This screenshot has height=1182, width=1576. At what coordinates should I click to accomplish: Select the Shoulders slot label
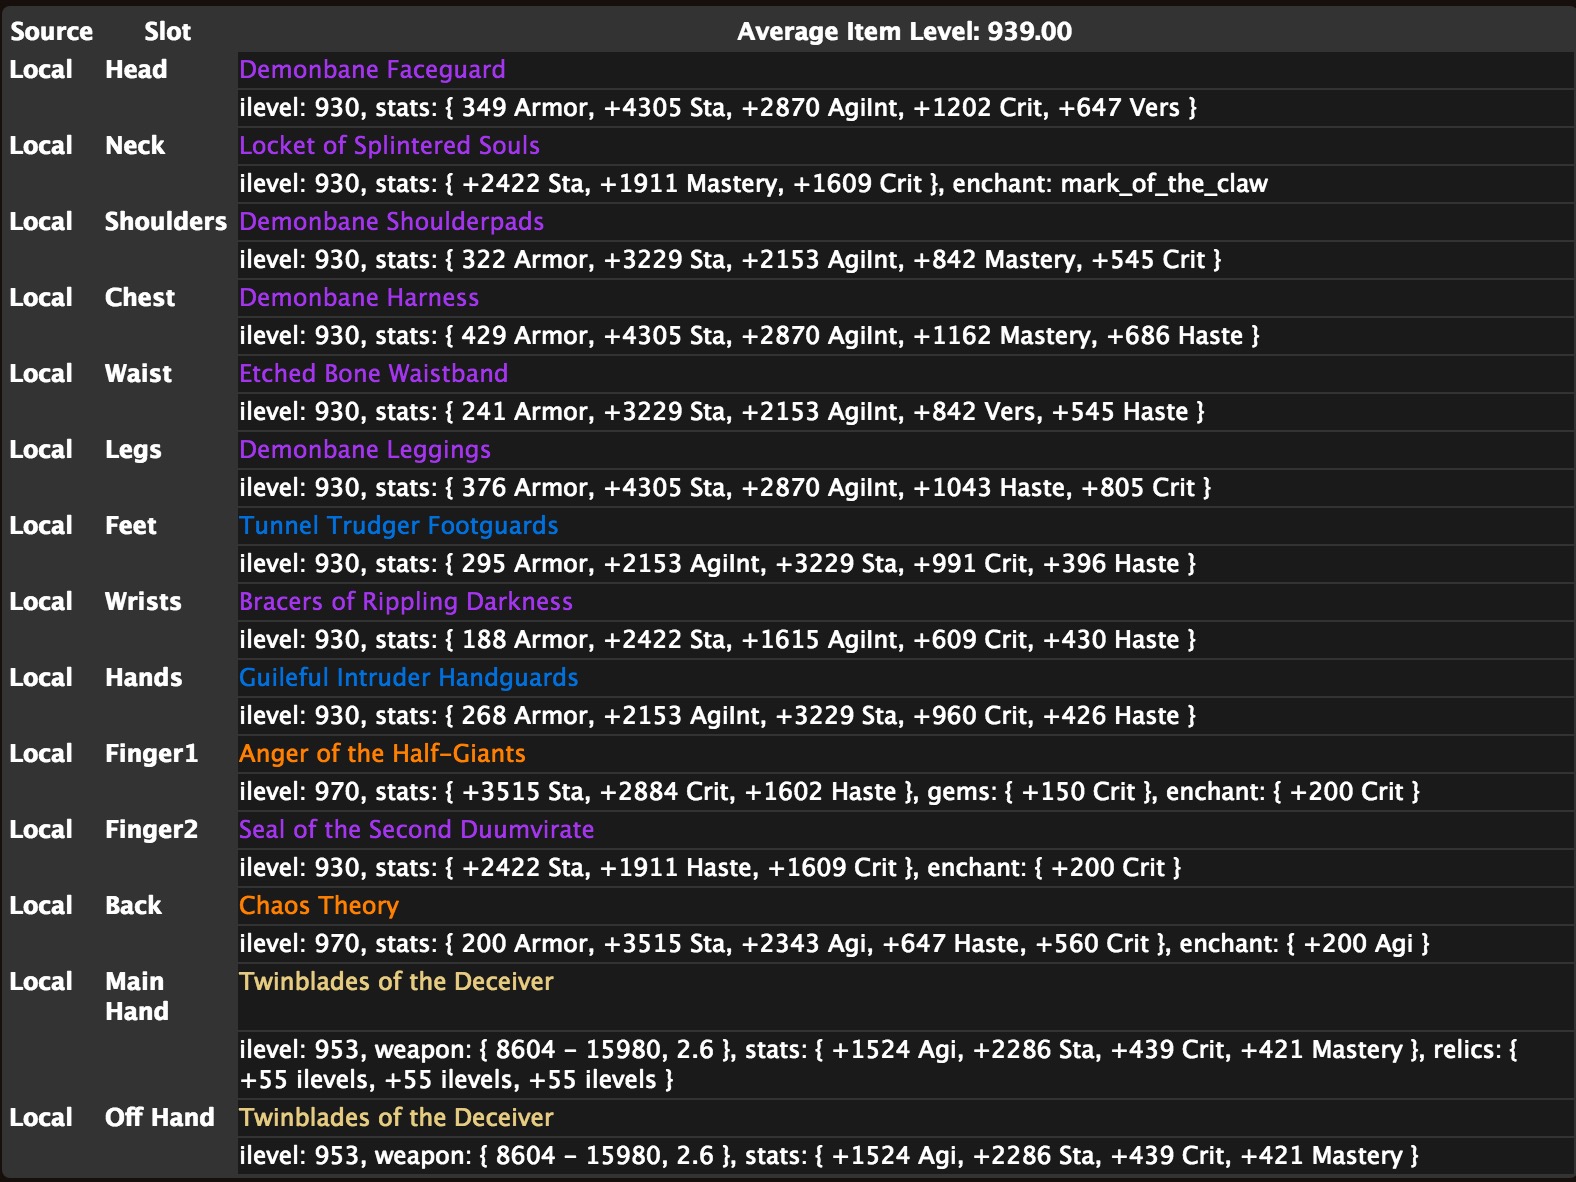coord(166,222)
